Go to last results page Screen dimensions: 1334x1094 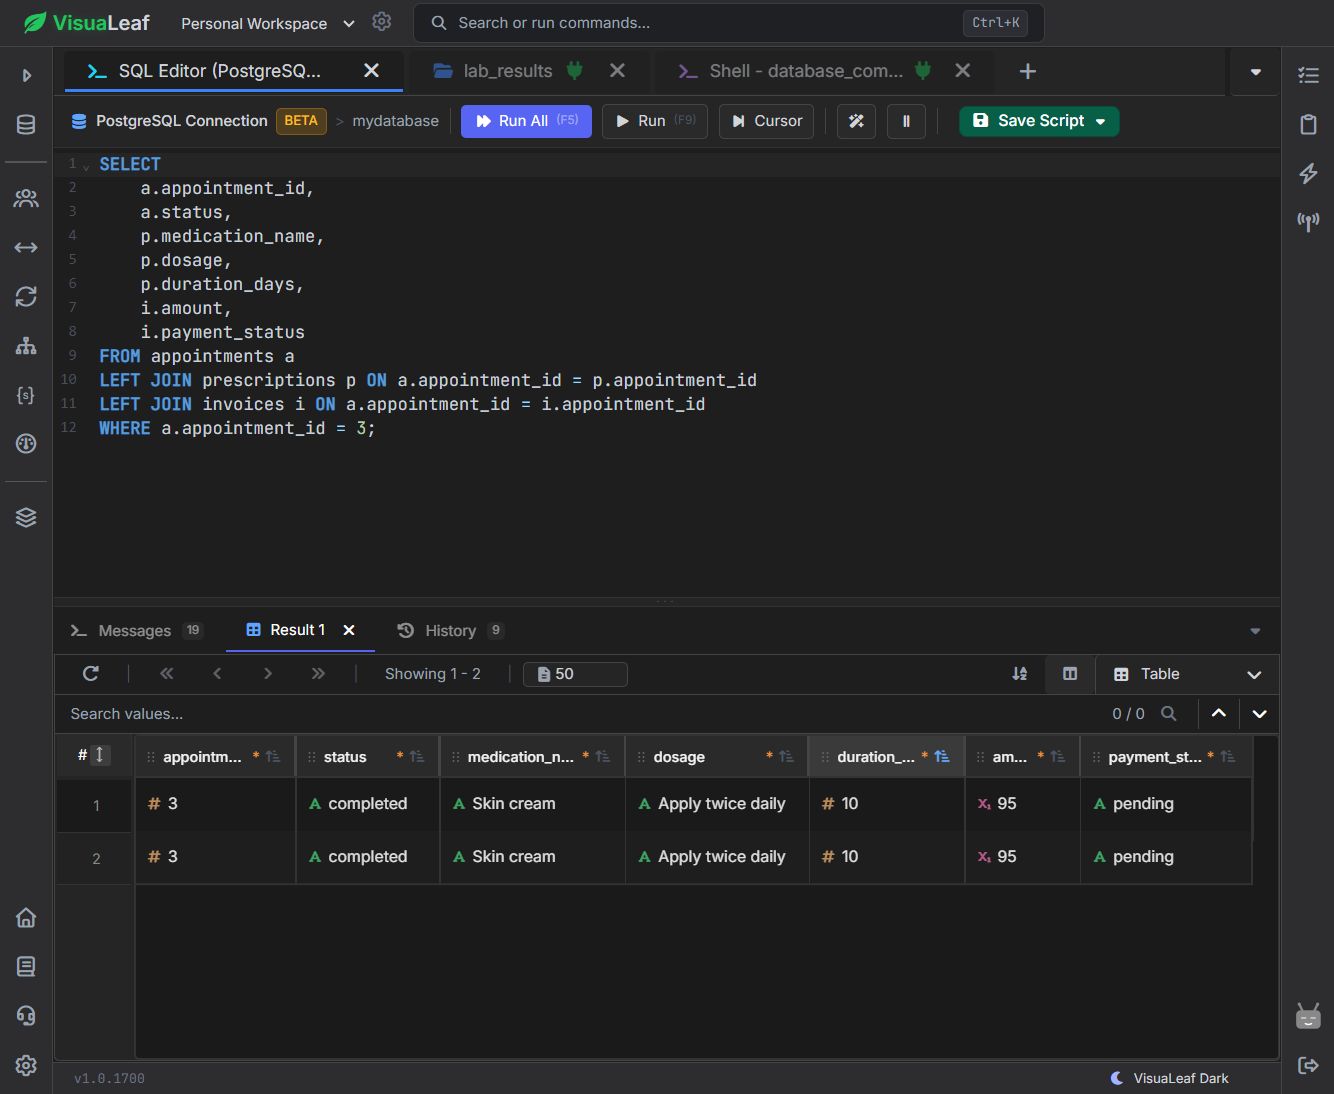point(318,674)
